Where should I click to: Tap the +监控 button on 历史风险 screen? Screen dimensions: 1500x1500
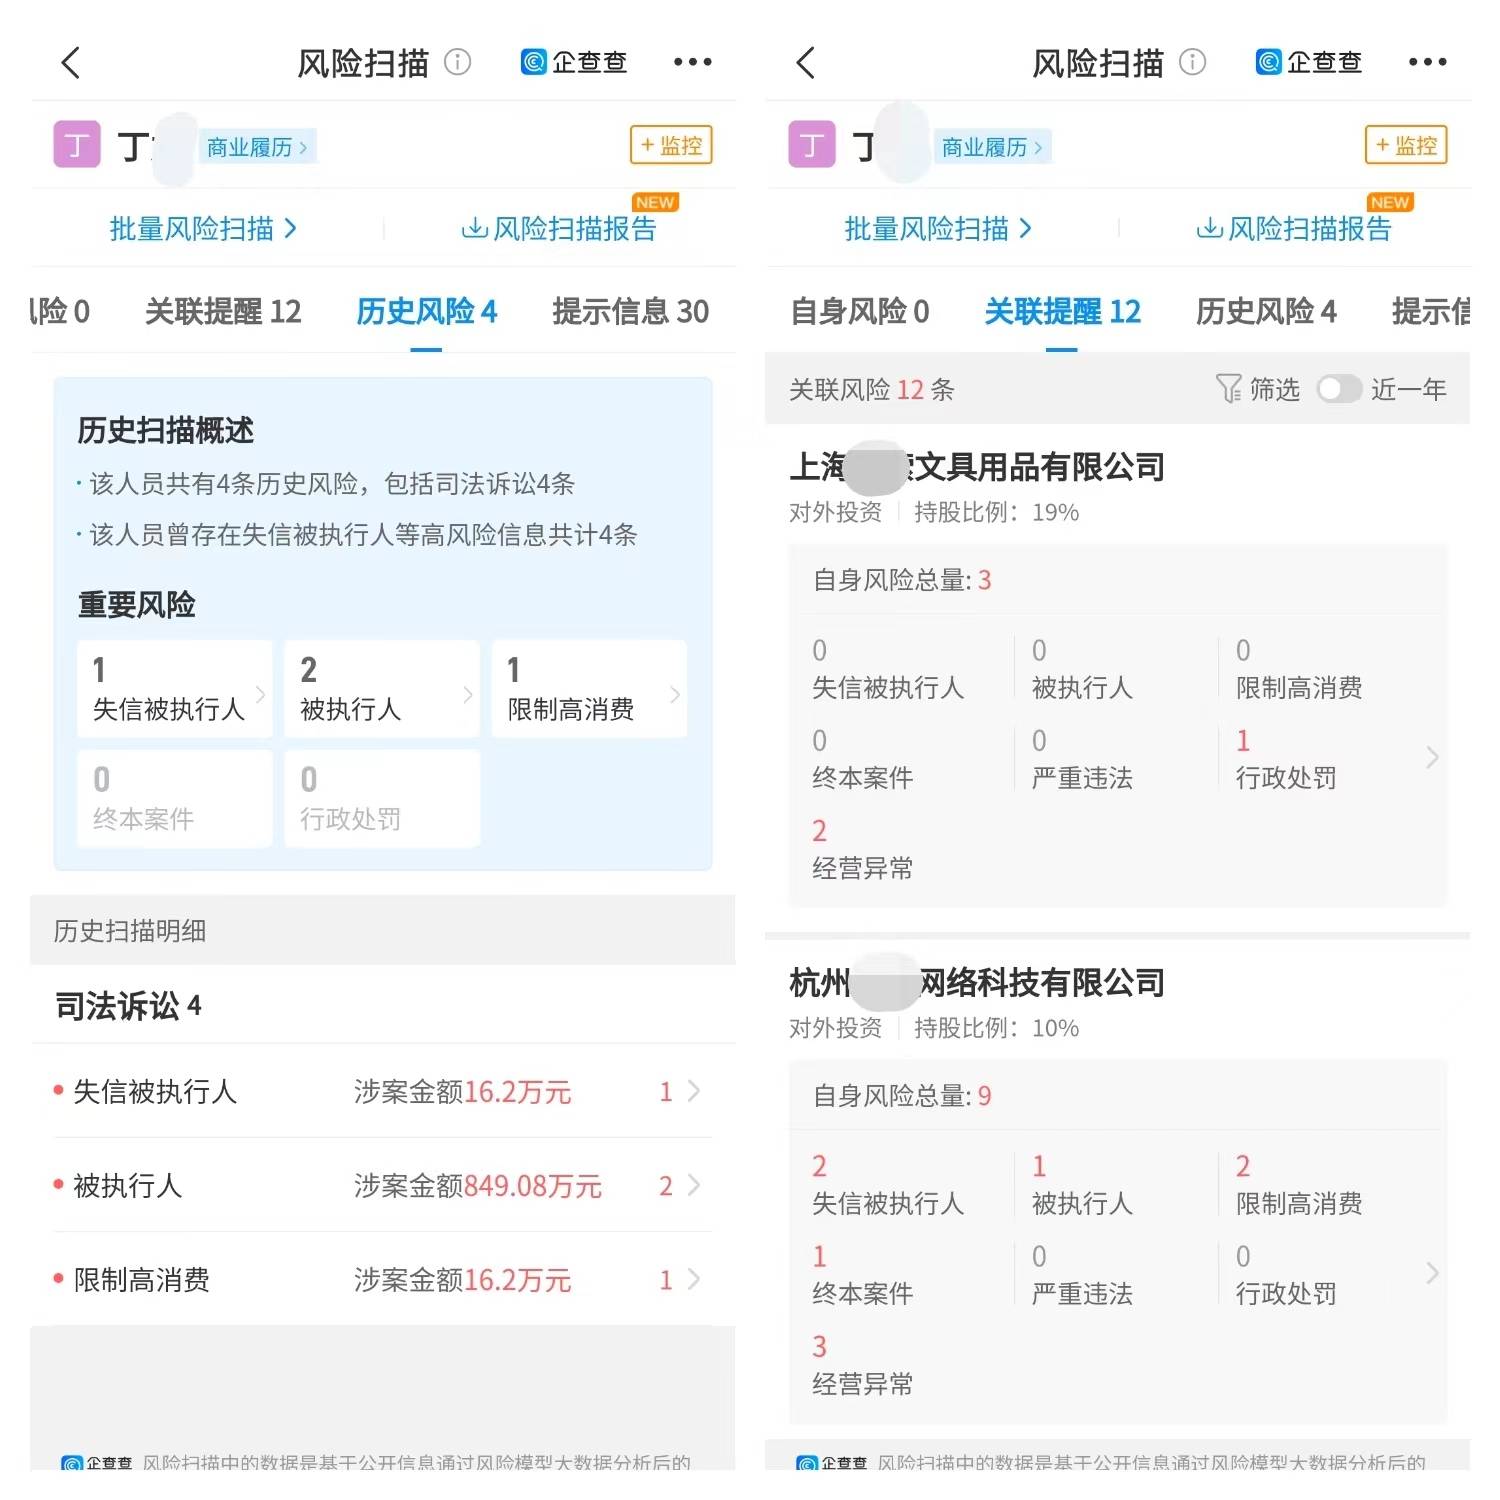pos(671,145)
